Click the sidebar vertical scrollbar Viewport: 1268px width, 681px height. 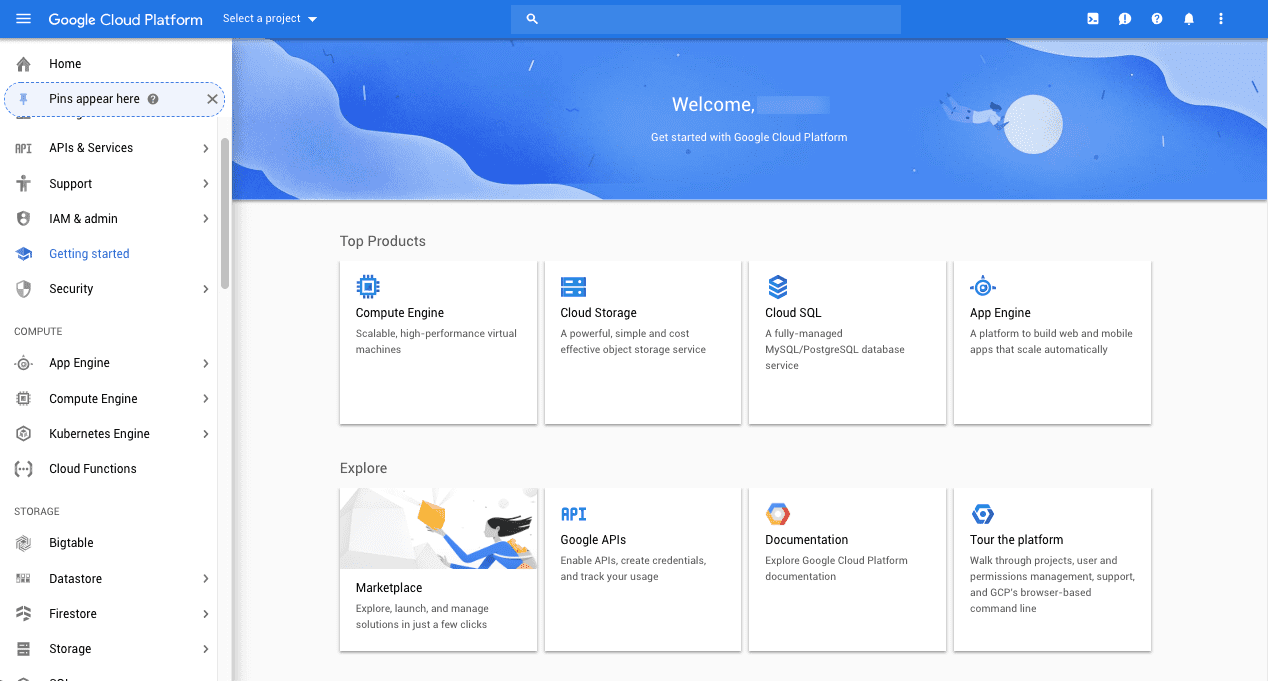[225, 214]
